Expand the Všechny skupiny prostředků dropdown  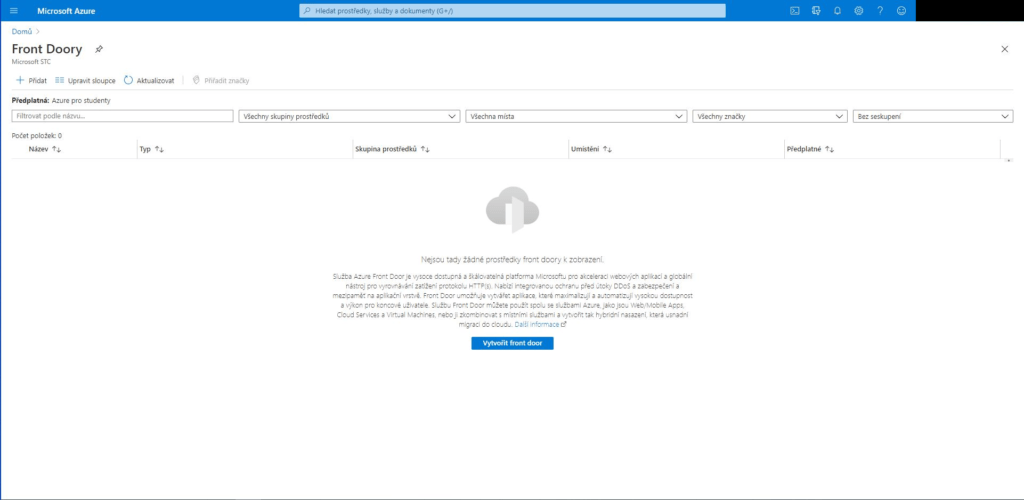349,116
